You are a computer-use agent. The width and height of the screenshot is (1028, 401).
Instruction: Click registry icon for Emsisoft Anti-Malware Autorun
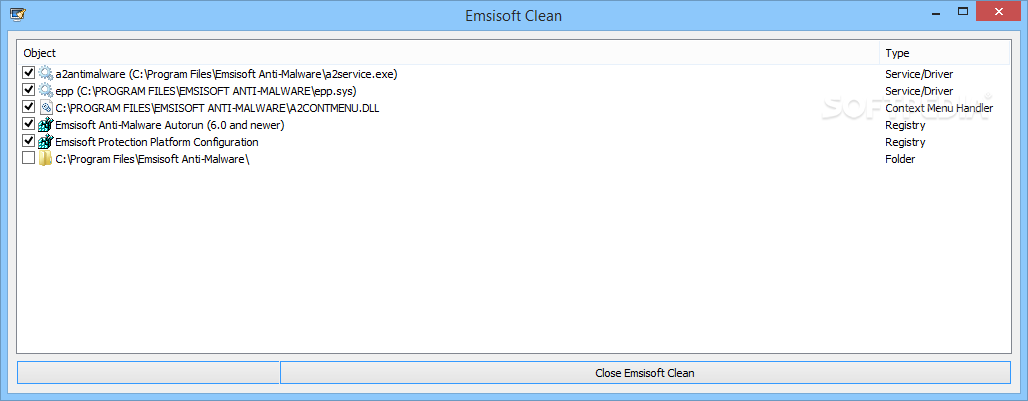point(45,124)
